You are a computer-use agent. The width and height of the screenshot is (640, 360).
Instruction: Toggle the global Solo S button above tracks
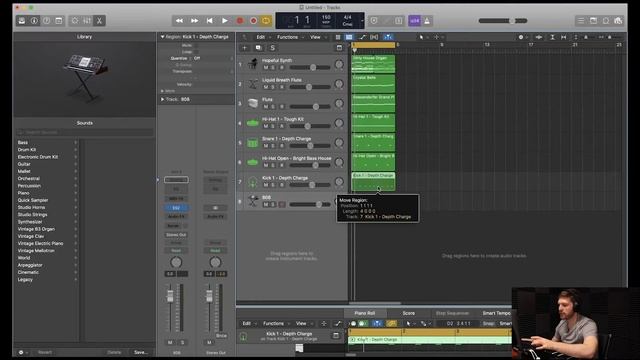pyautogui.click(x=272, y=48)
